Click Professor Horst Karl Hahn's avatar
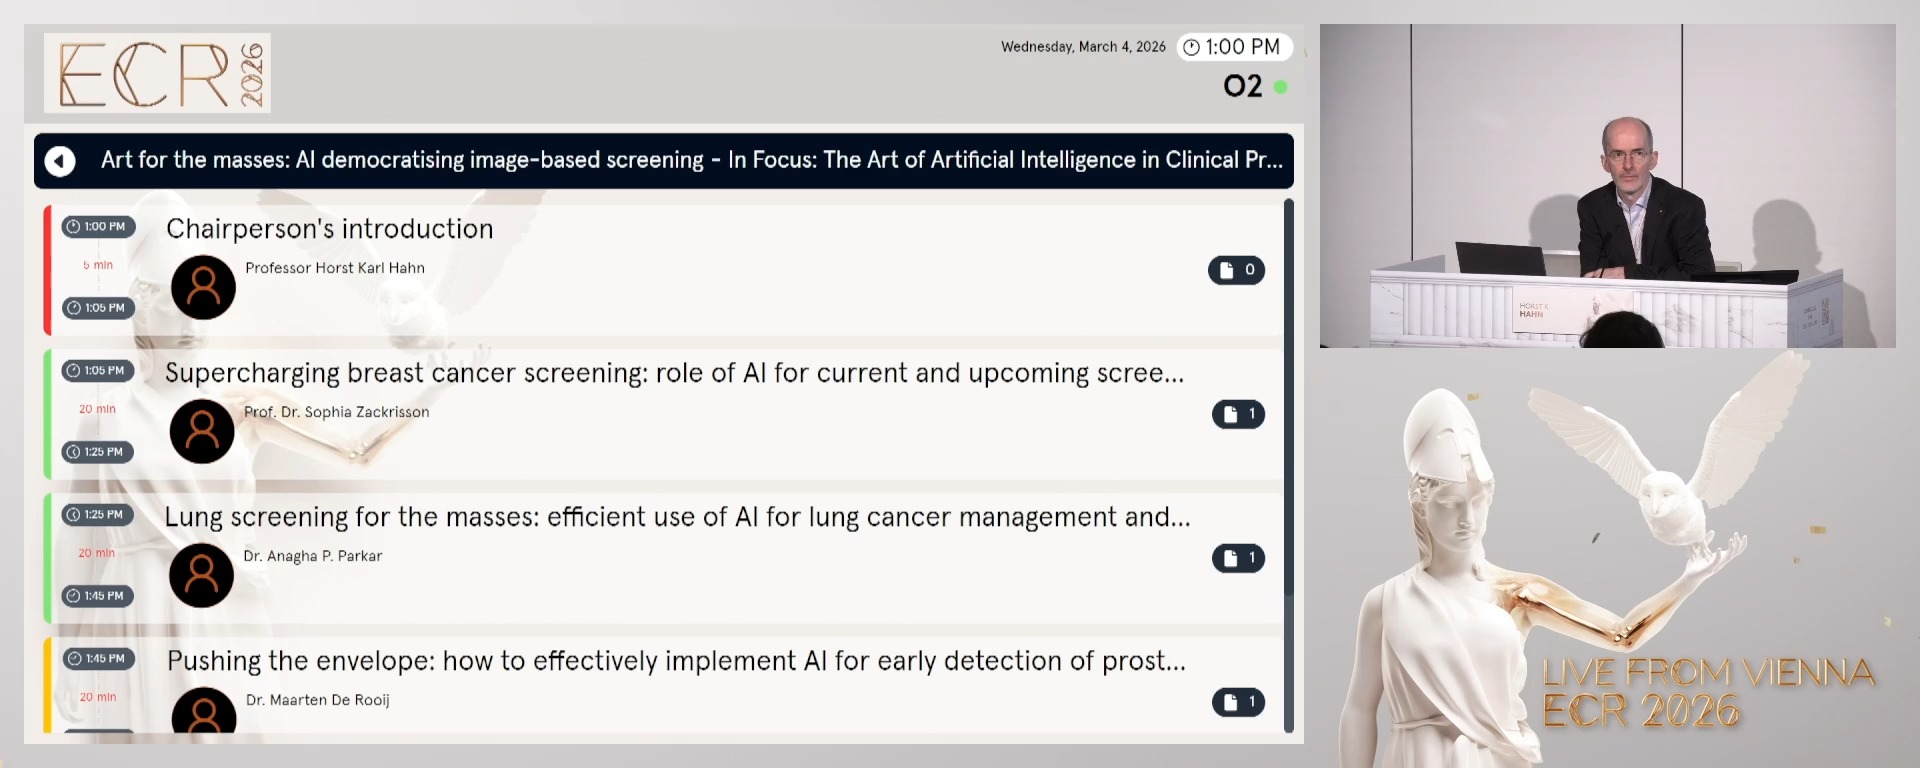1920x768 pixels. (x=203, y=287)
